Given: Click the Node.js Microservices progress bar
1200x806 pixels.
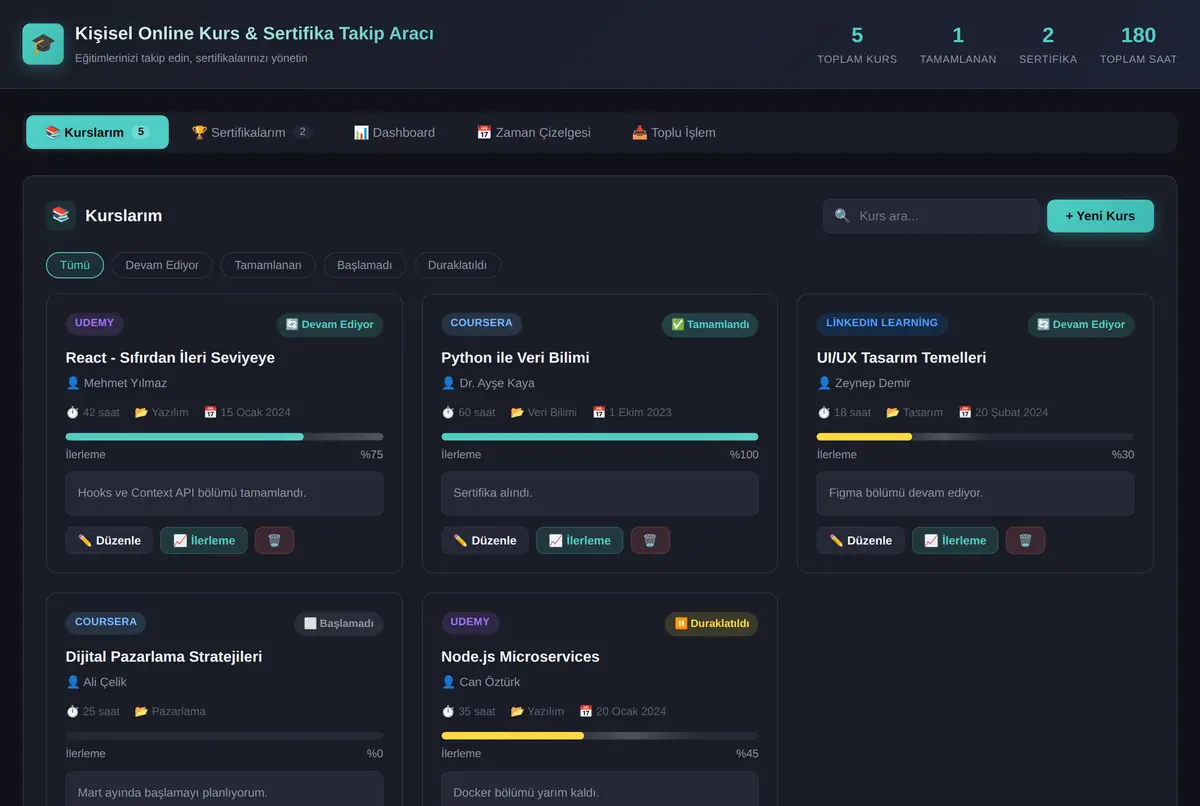Looking at the screenshot, I should (600, 736).
